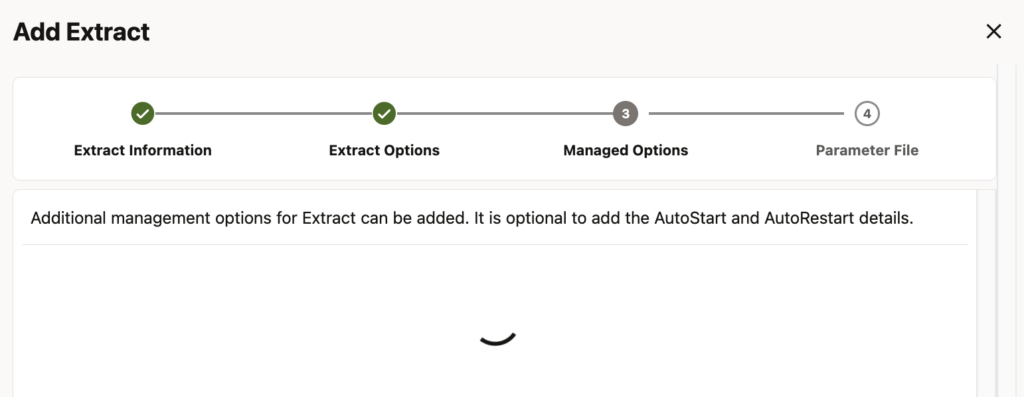Jump to the Parameter File step label
This screenshot has height=397, width=1024.
(867, 150)
